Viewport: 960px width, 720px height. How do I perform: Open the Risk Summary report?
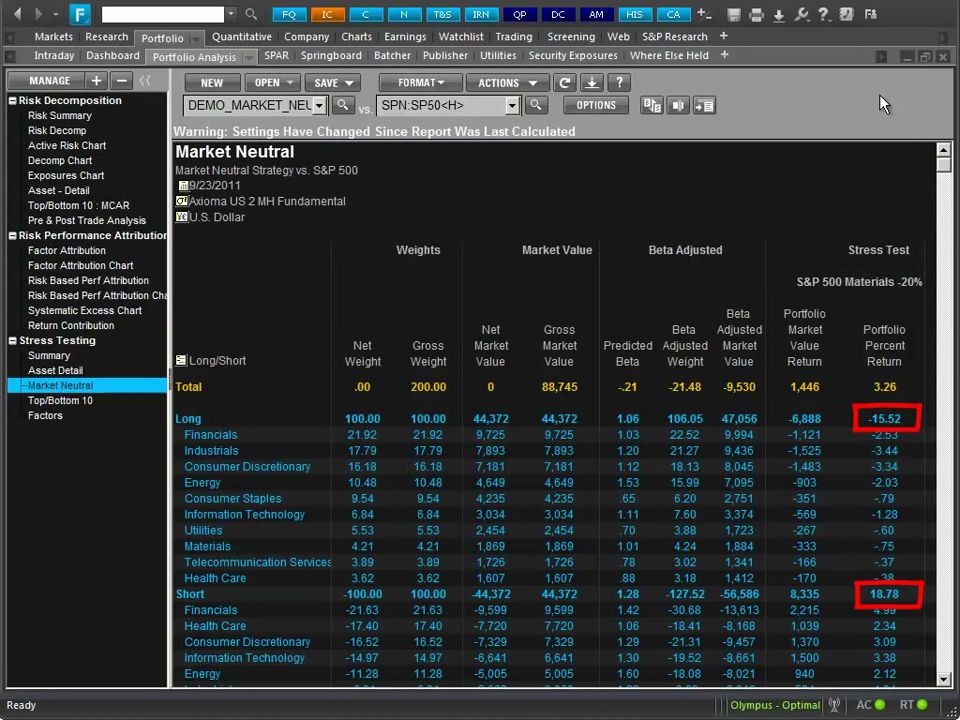59,116
